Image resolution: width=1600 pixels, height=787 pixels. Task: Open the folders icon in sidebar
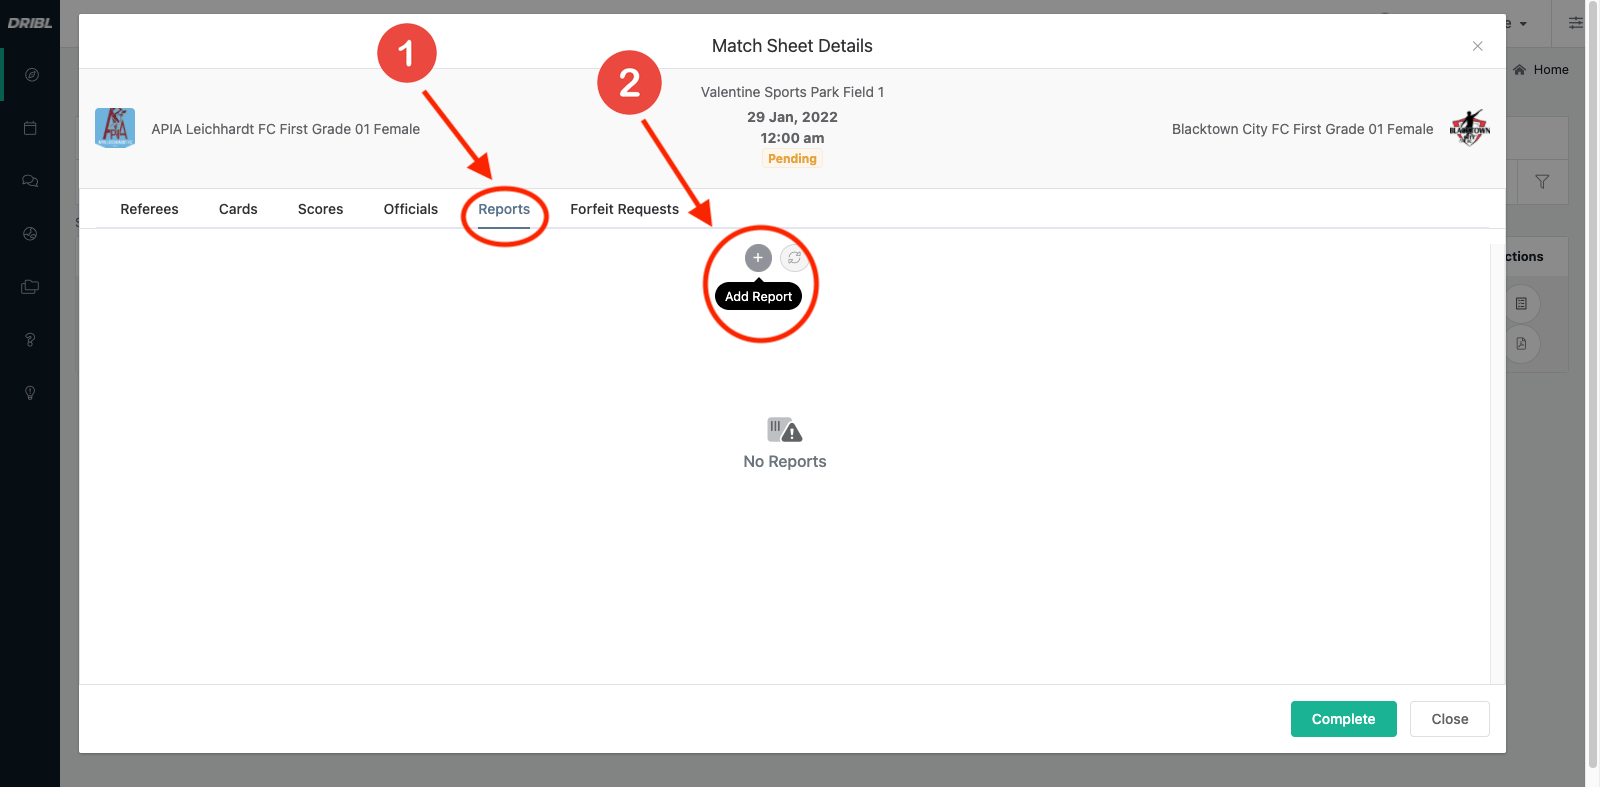[31, 287]
